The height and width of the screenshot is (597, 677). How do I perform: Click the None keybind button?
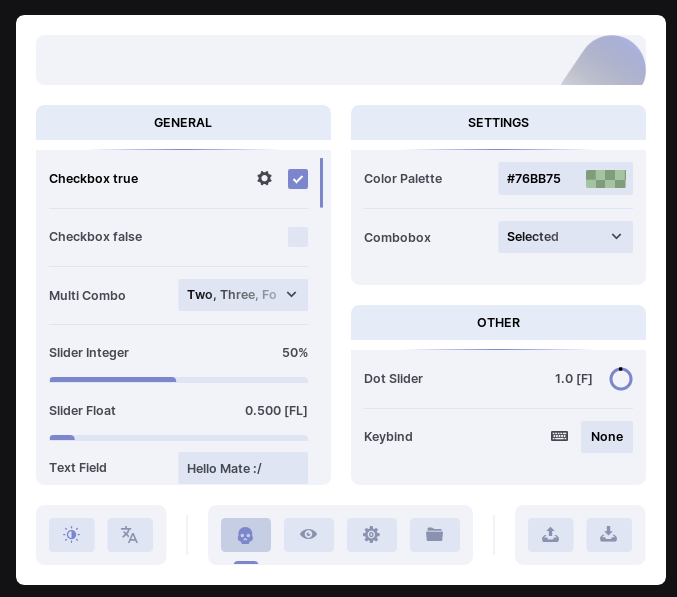607,437
